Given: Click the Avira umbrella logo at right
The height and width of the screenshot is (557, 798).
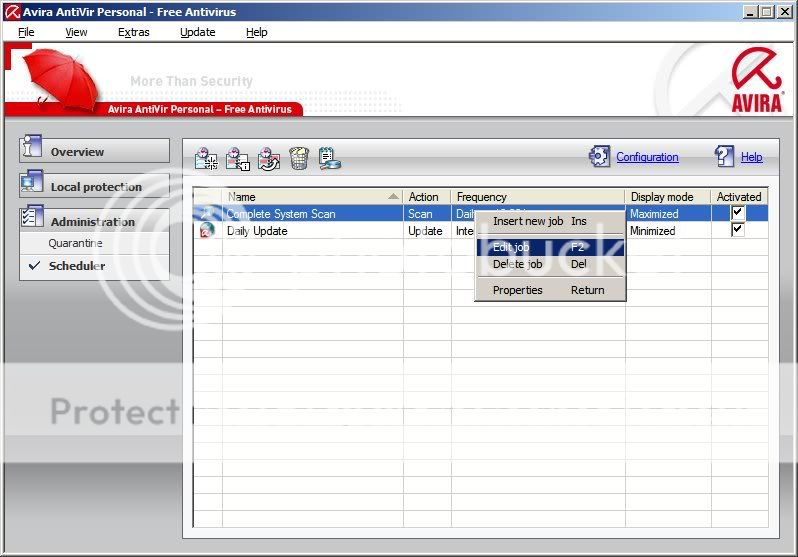Looking at the screenshot, I should click(x=756, y=80).
